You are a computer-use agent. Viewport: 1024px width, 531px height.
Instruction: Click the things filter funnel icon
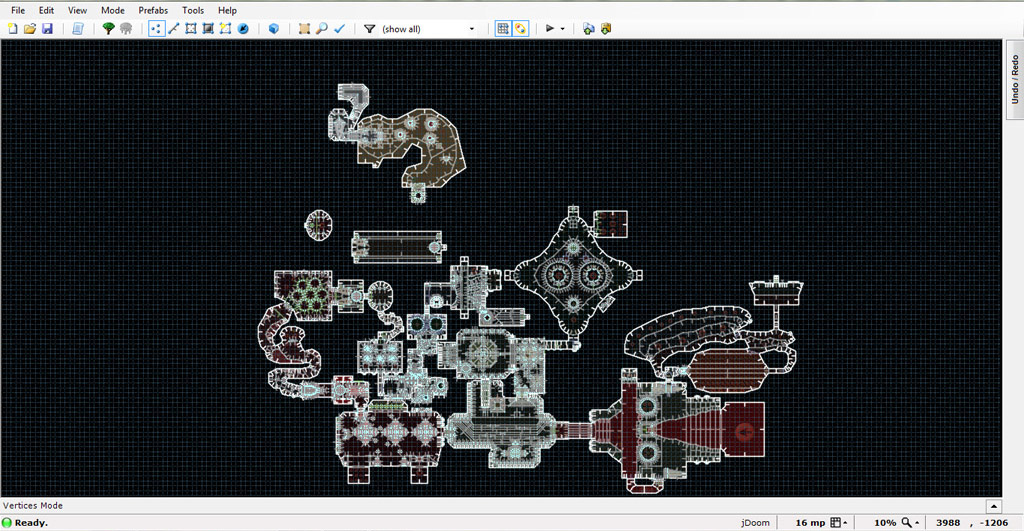[369, 29]
